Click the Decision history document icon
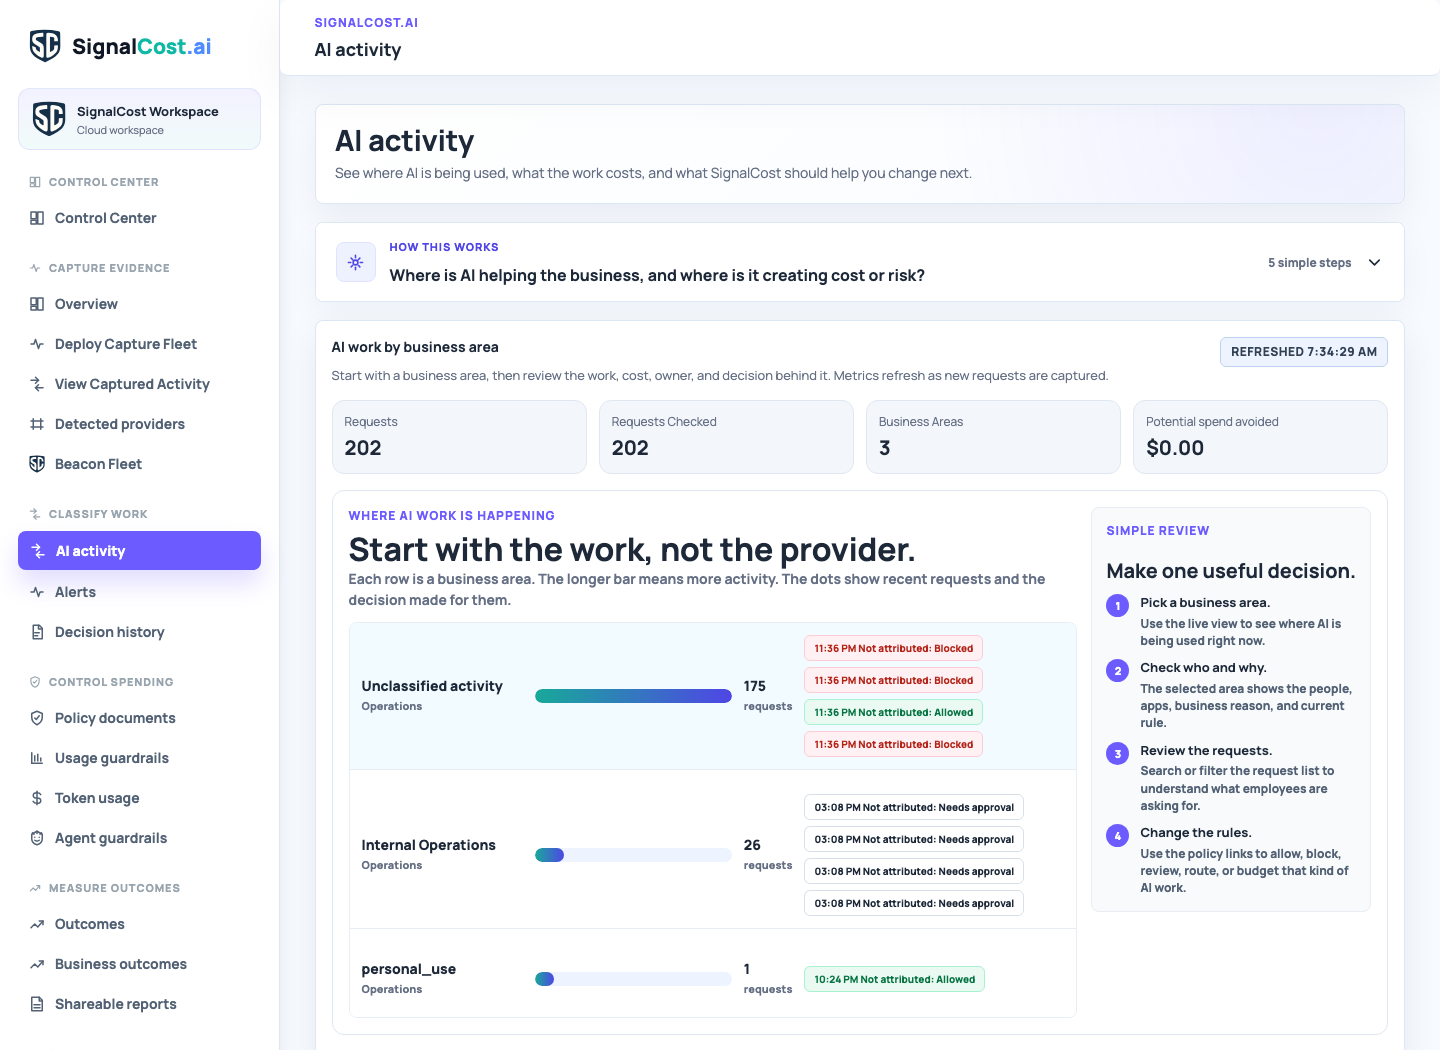 pyautogui.click(x=37, y=632)
